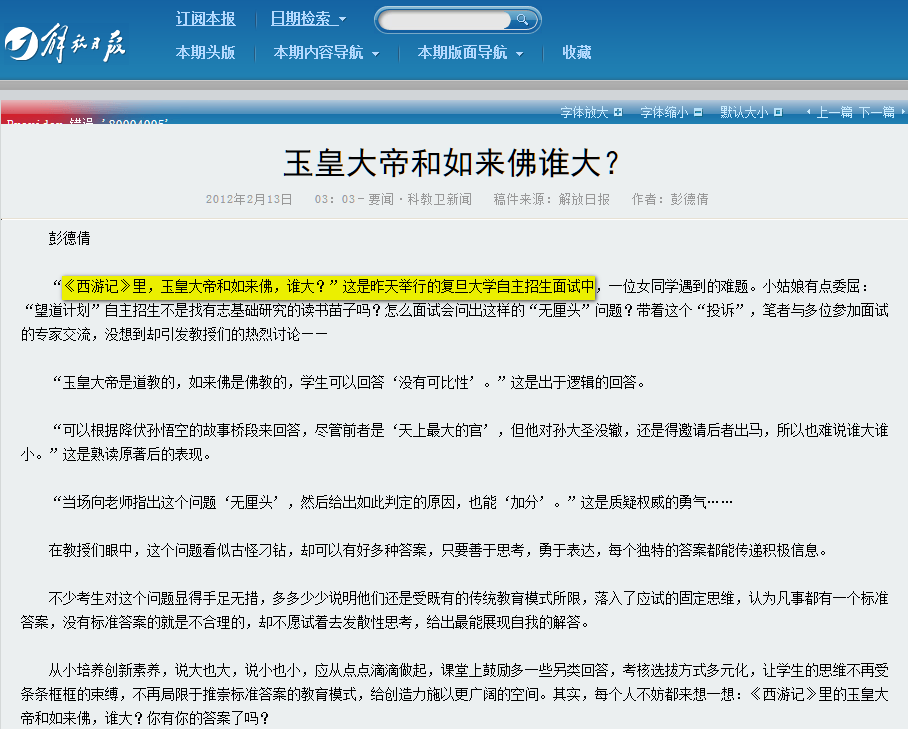Click the right arrow after 下一篇
Image resolution: width=908 pixels, height=729 pixels.
tap(901, 112)
